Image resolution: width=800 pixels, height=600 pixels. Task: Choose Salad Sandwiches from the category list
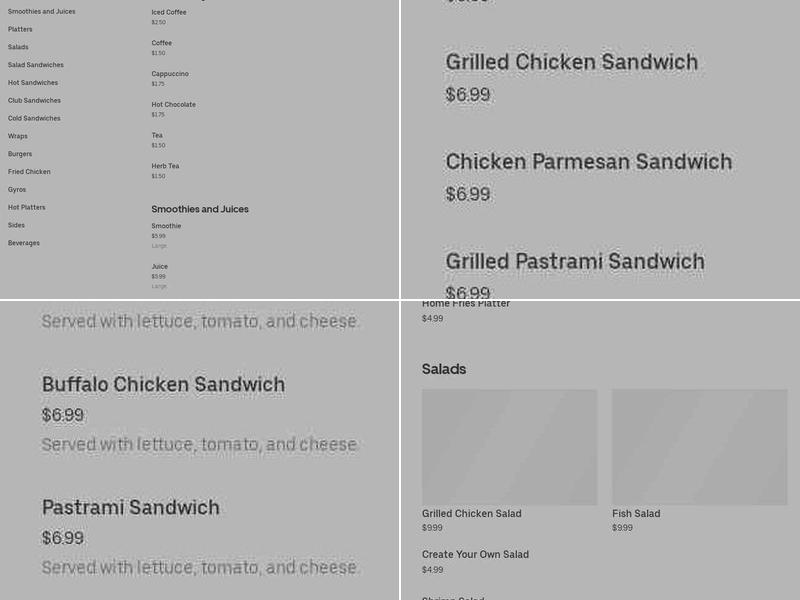34,64
